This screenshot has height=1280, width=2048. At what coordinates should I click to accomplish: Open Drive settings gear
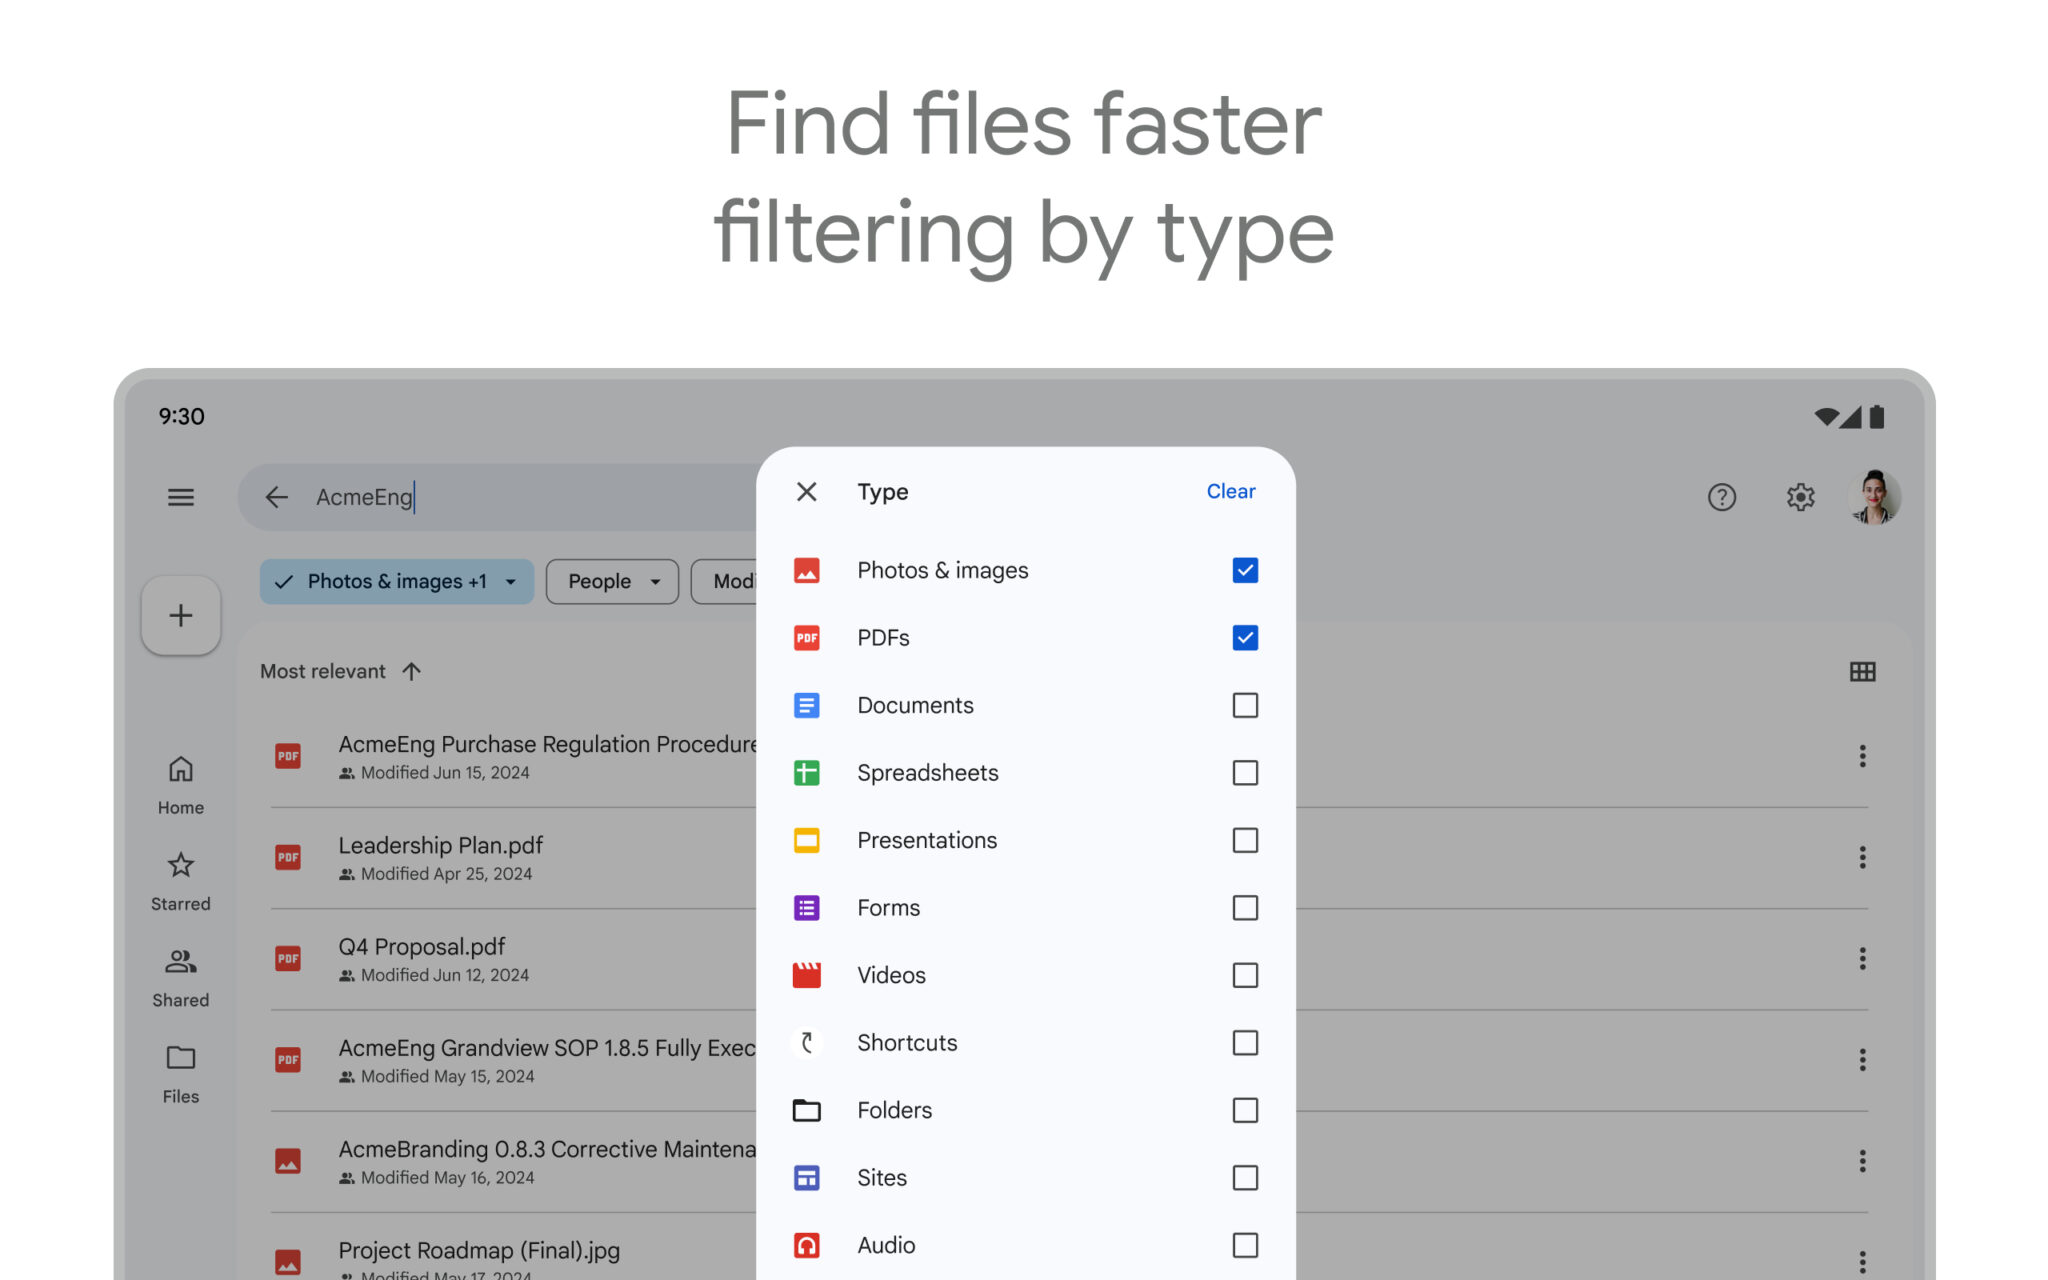(x=1800, y=497)
